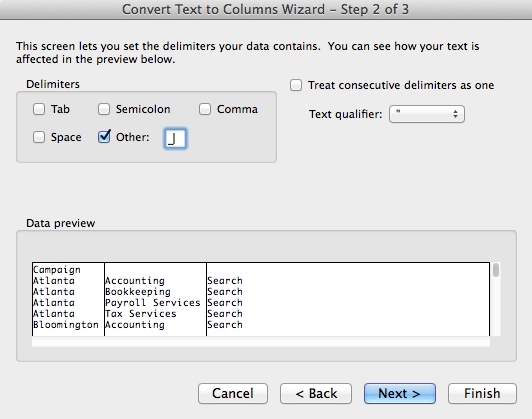
Task: Click the Other delimiter text field
Action: pyautogui.click(x=175, y=138)
